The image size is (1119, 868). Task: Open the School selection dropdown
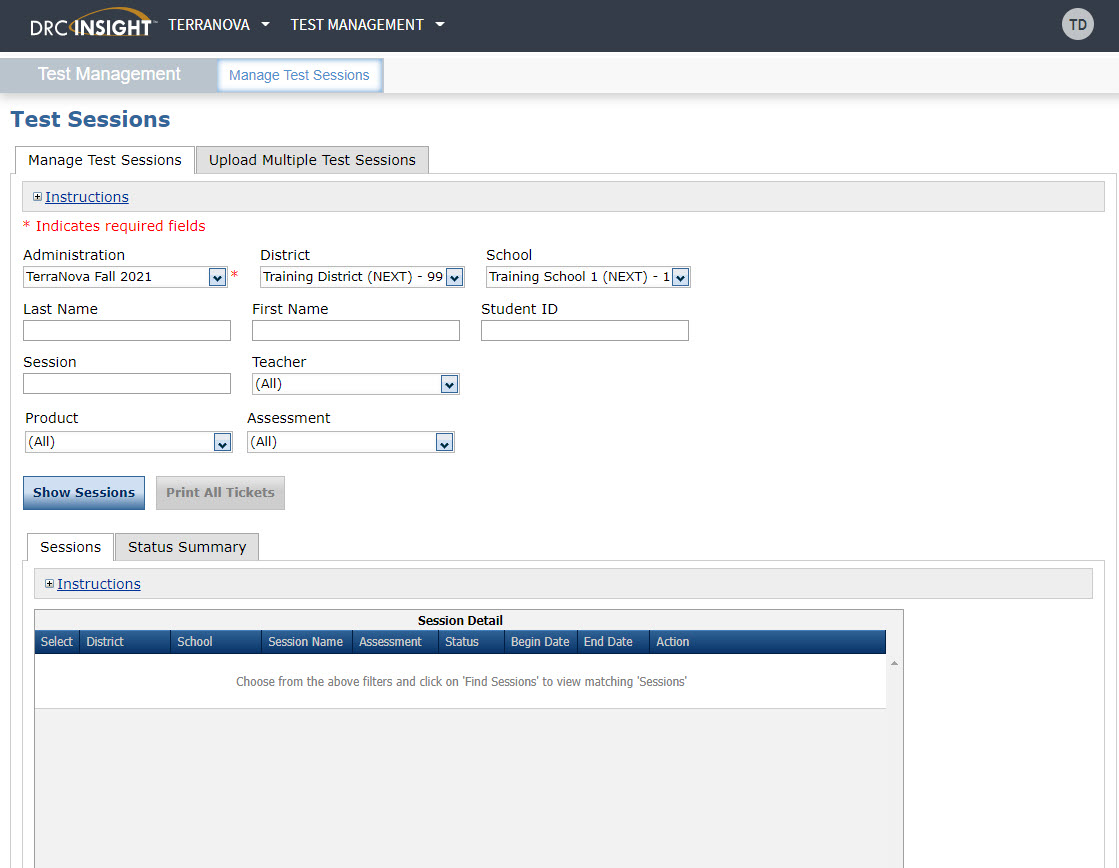(x=680, y=277)
